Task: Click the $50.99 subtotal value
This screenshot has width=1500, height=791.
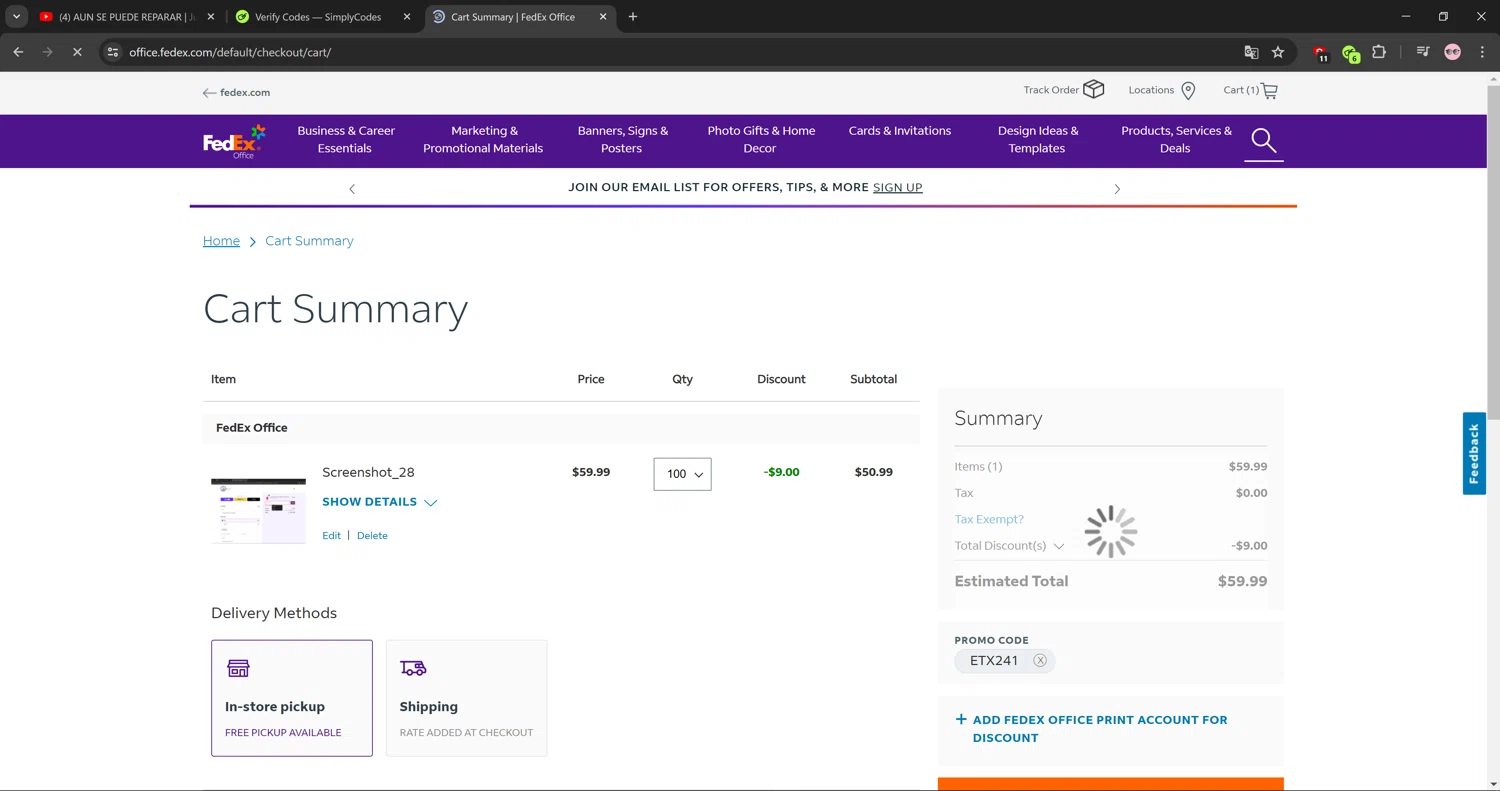Action: pos(873,472)
